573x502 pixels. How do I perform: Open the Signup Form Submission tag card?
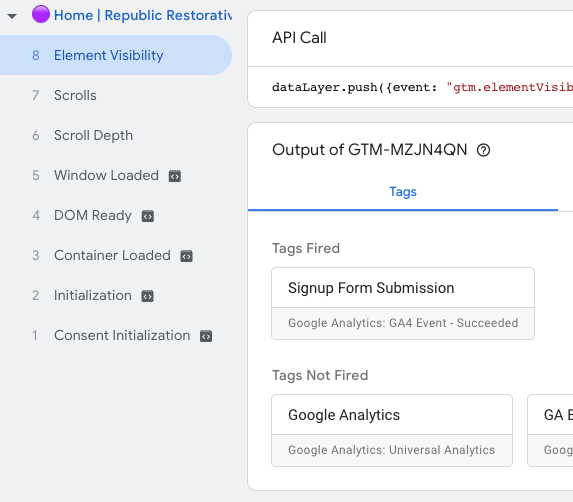click(403, 304)
